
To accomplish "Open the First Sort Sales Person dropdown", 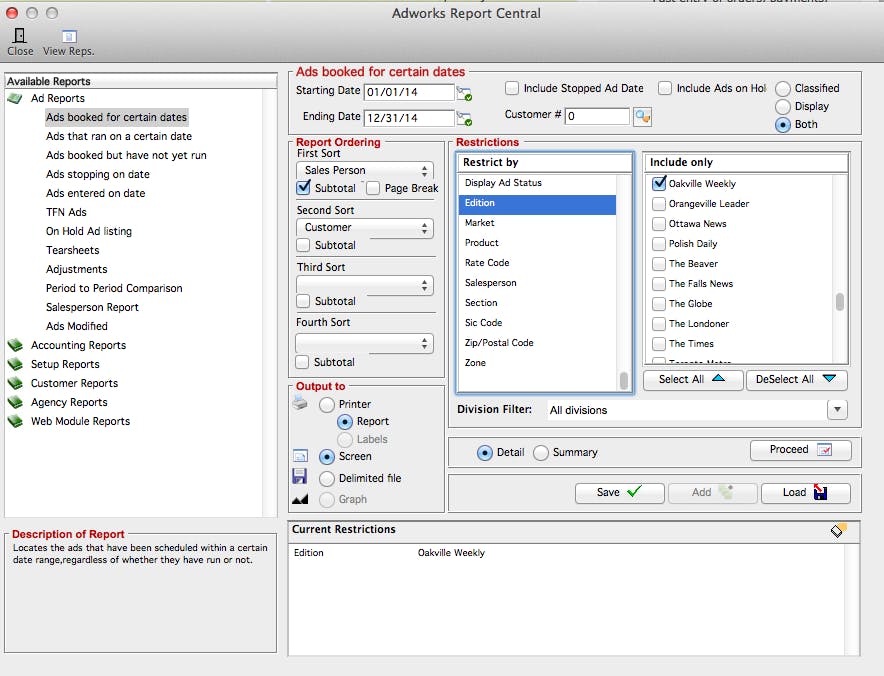I will pyautogui.click(x=364, y=171).
